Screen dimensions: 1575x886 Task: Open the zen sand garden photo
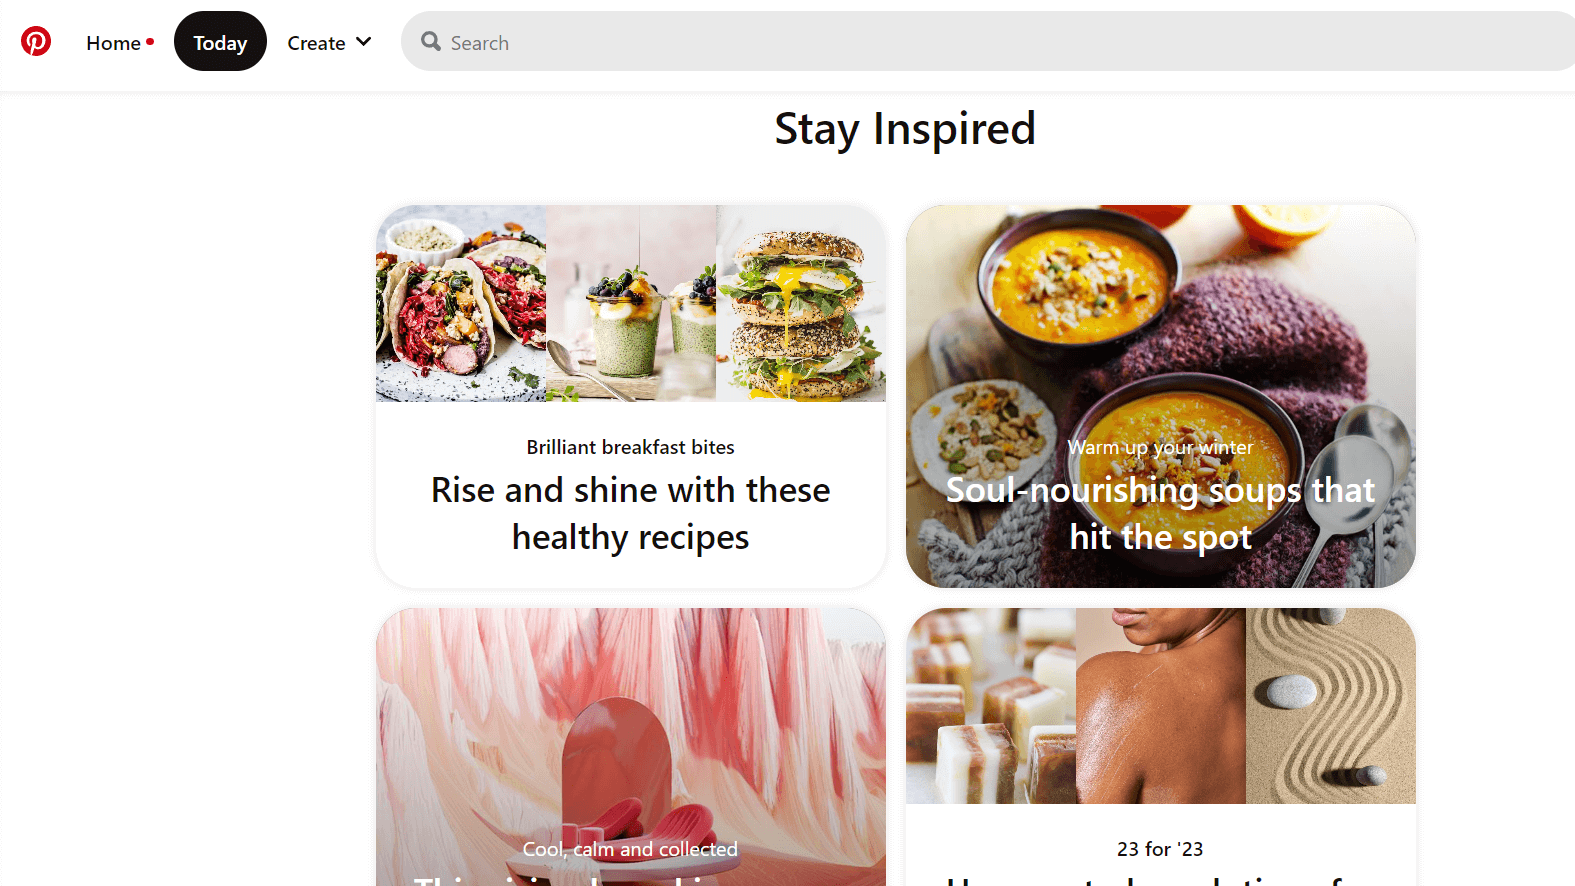tap(1331, 706)
